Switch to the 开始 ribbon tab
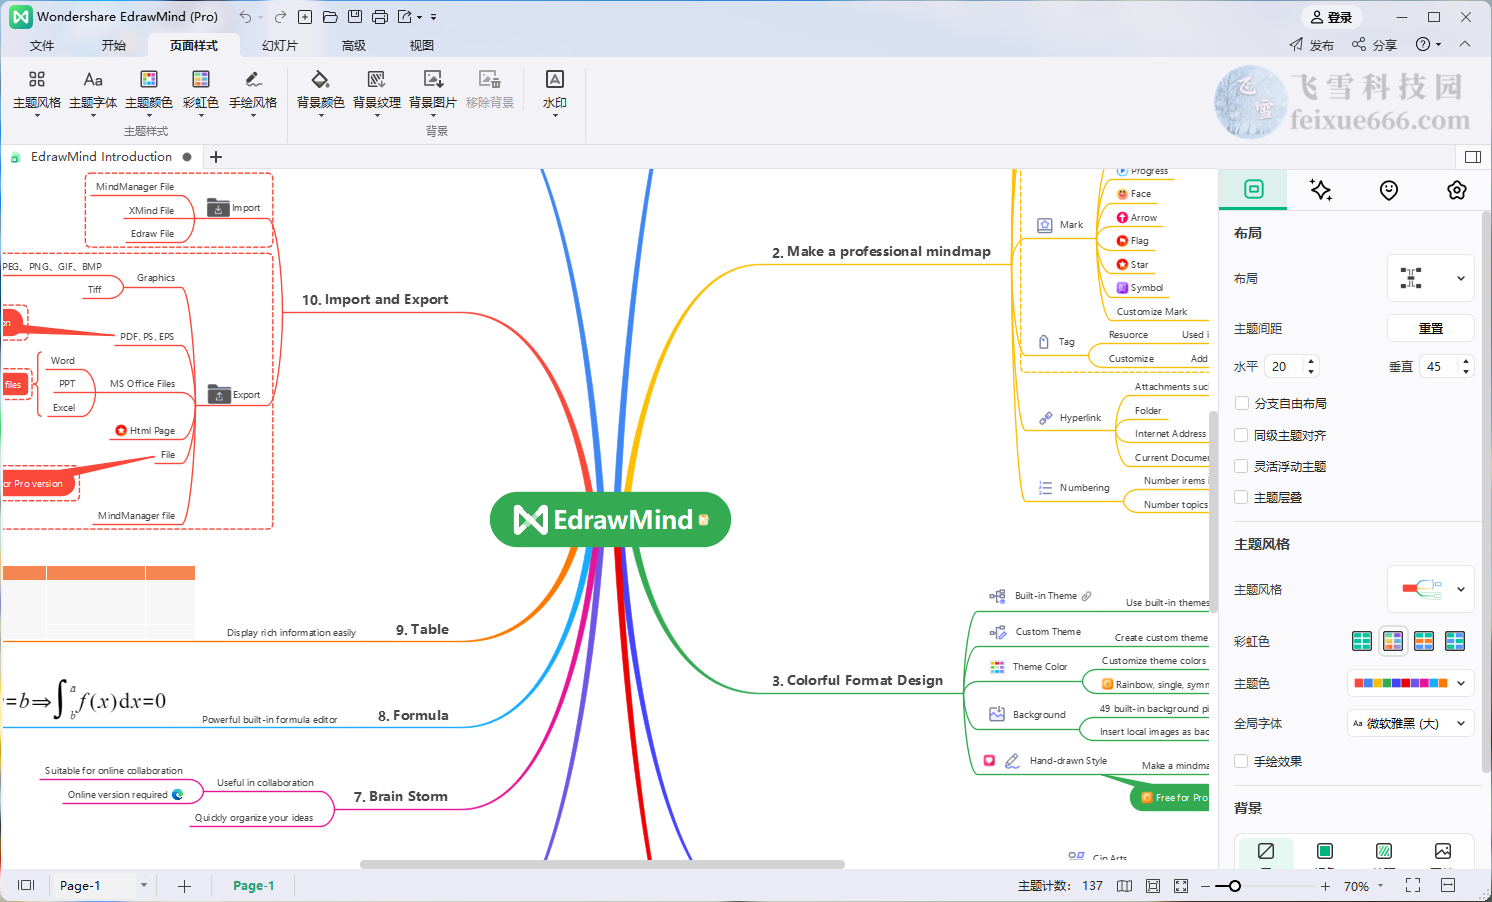 click(x=114, y=45)
